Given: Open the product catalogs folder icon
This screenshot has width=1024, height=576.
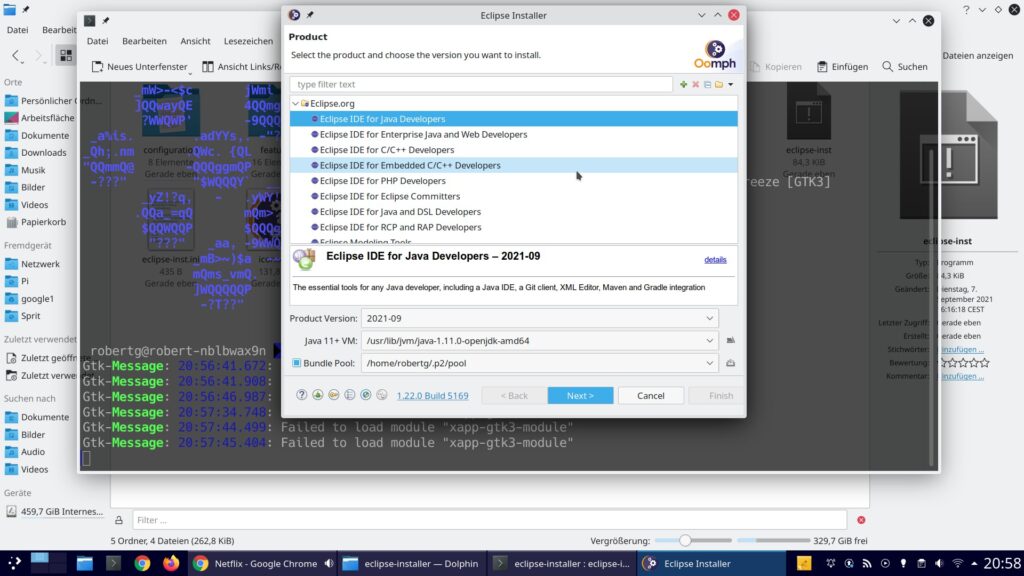Looking at the screenshot, I should point(719,84).
